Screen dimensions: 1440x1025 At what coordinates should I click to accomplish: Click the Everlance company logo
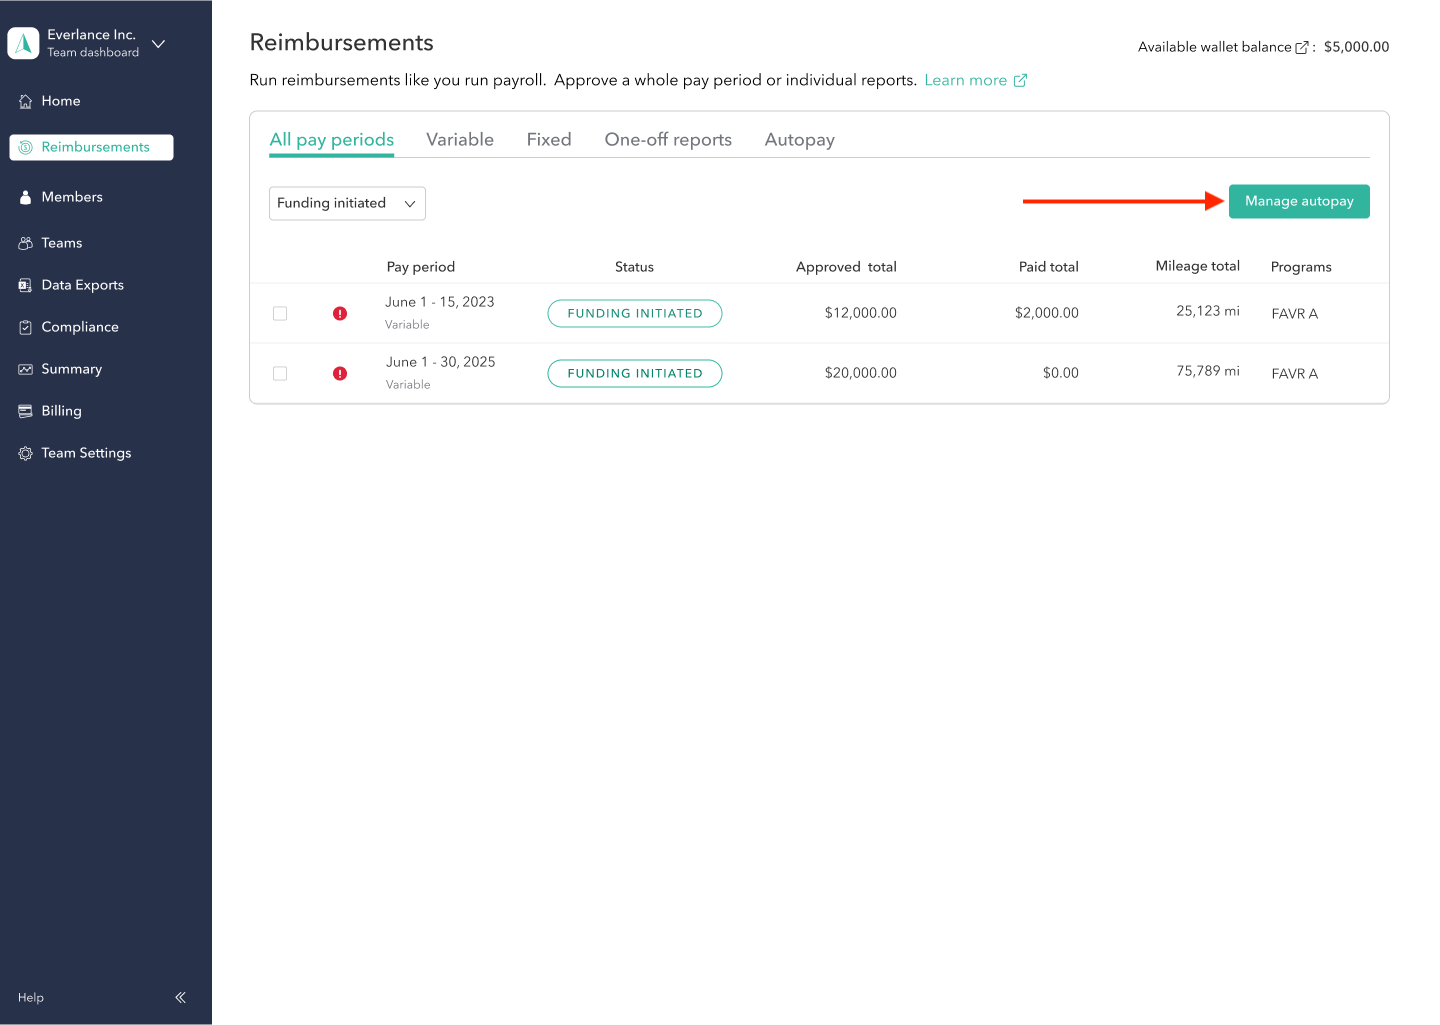(x=23, y=43)
